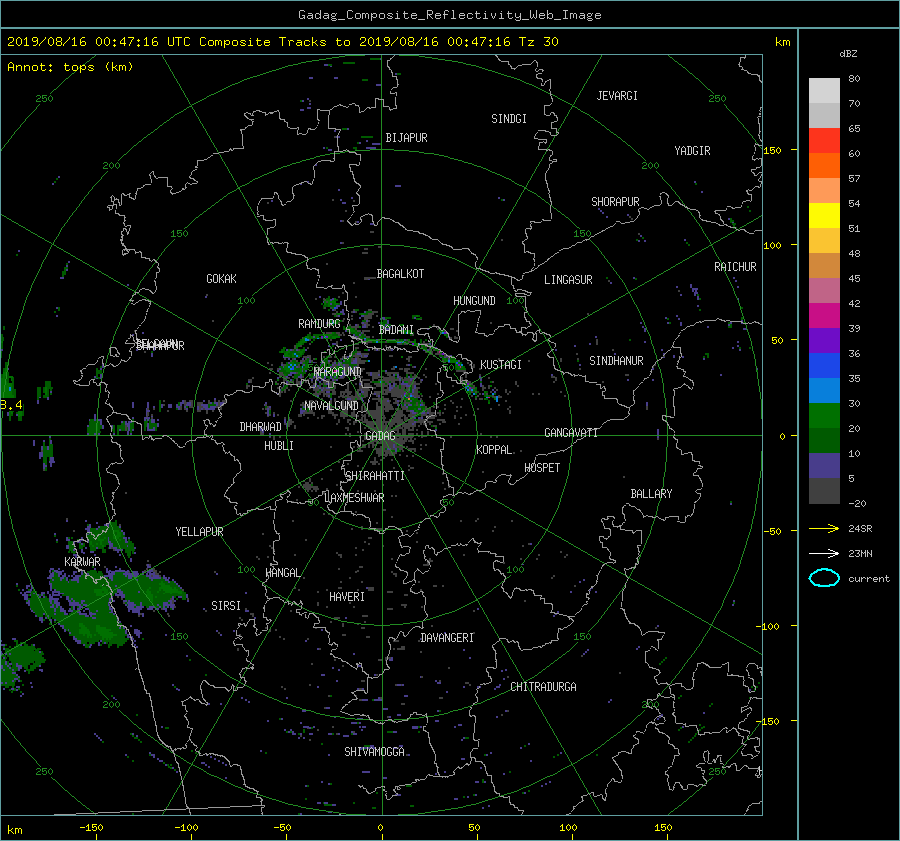Viewport: 900px width, 841px height.
Task: Click the KARWAR city label
Action: point(82,562)
